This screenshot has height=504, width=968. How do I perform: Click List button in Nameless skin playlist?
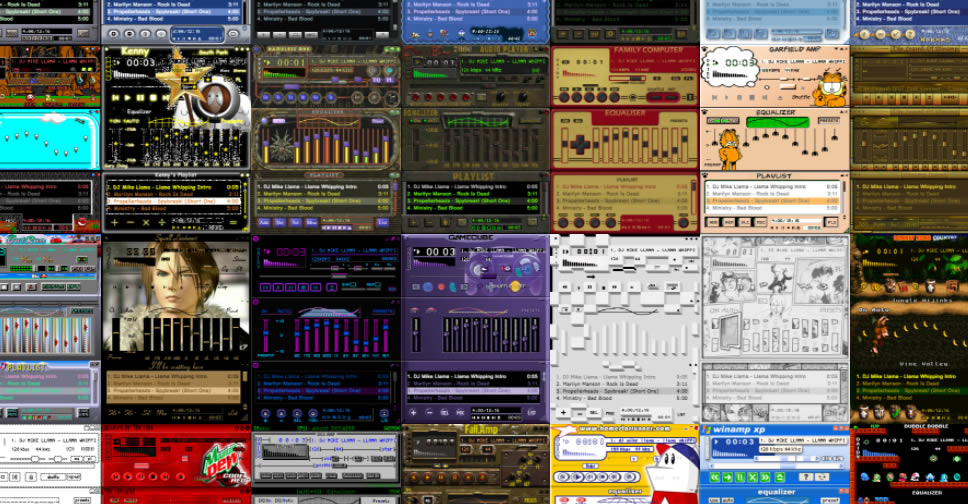382,222
